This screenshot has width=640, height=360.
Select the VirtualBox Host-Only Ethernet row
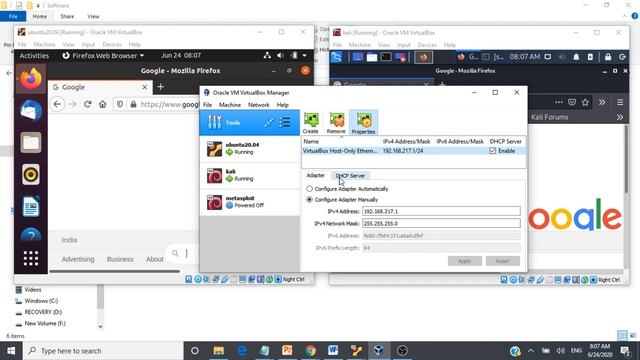(413, 151)
